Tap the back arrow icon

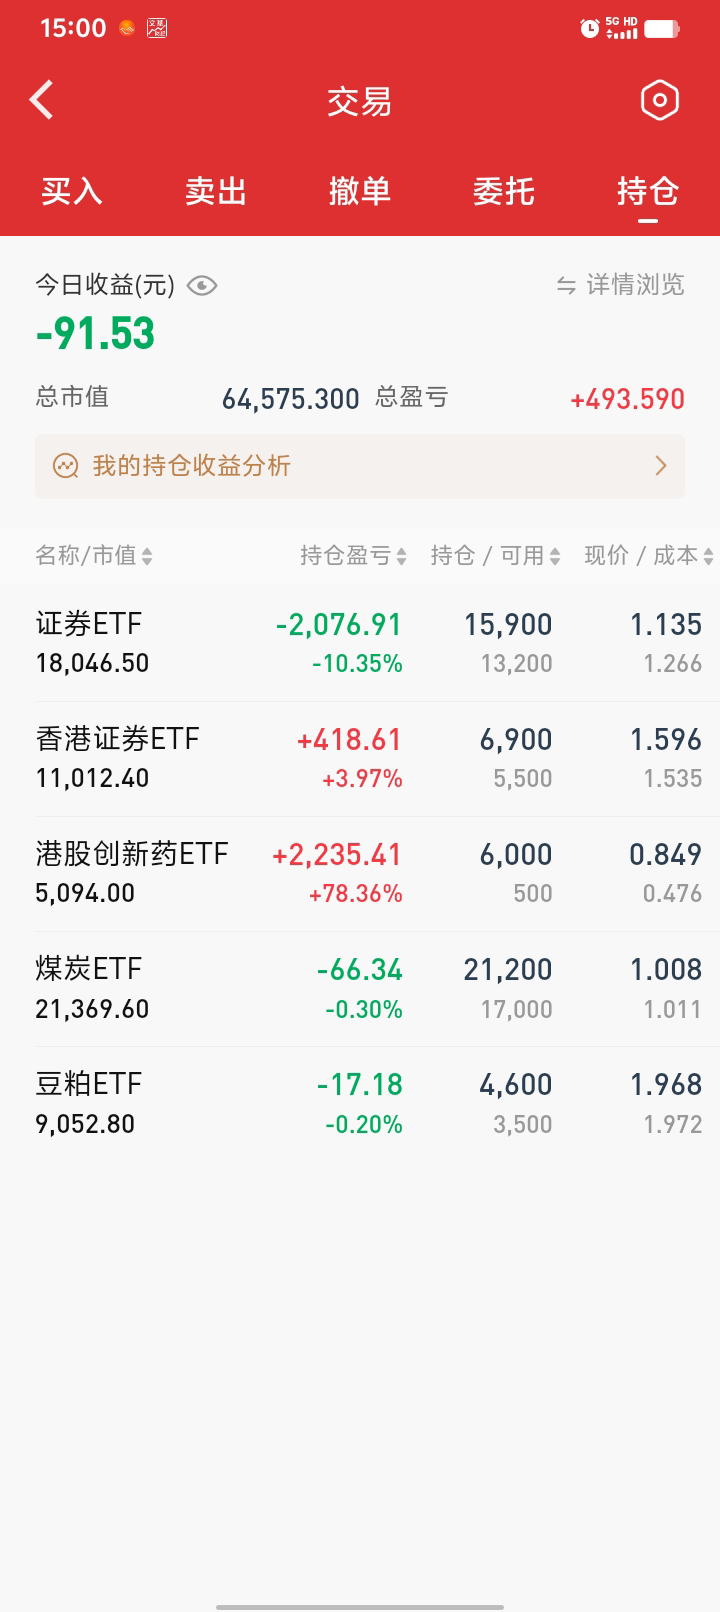pos(42,100)
